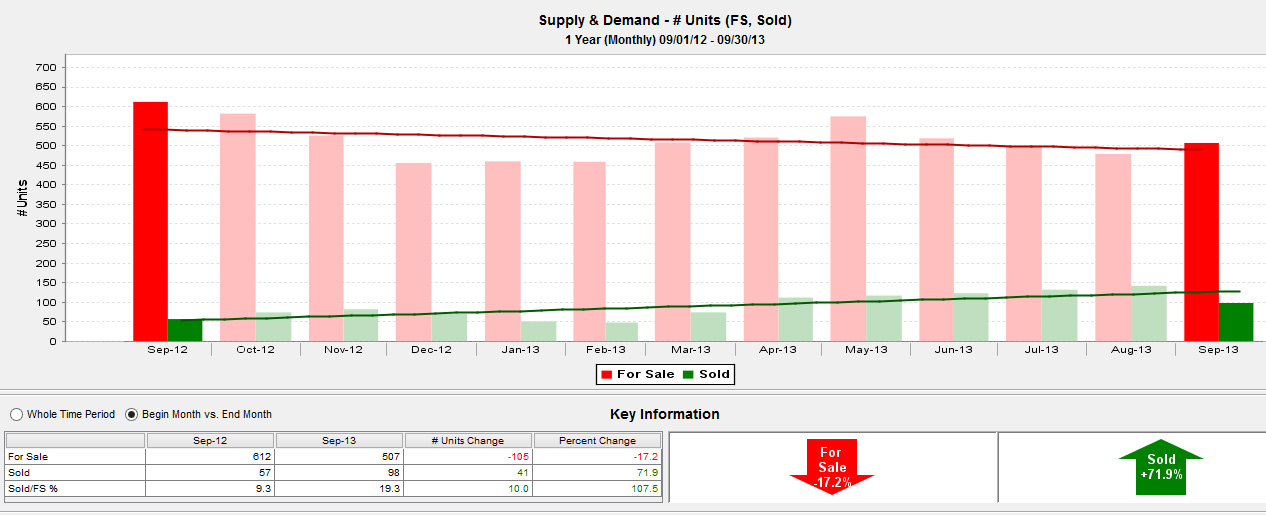The height and width of the screenshot is (515, 1266).
Task: Click the For Sale row's 612 value cell
Action: [x=210, y=456]
